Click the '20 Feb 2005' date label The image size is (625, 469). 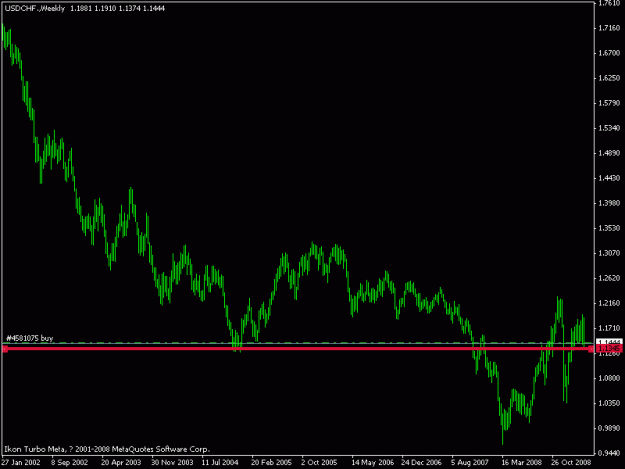click(271, 463)
